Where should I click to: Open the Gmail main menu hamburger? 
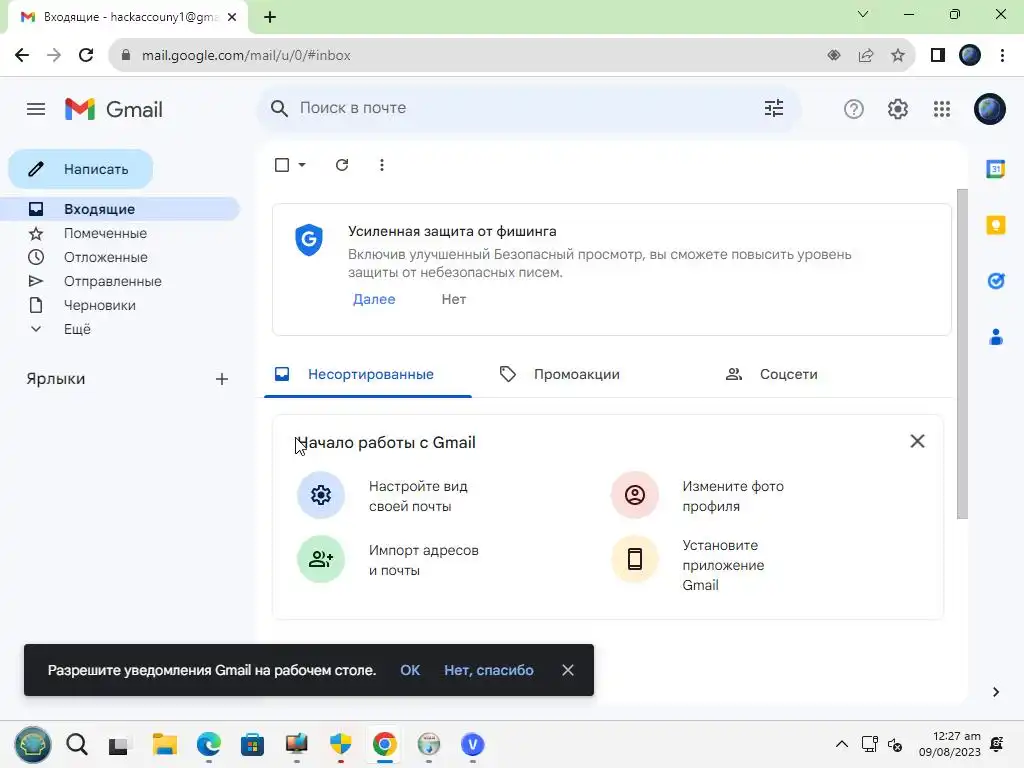36,109
